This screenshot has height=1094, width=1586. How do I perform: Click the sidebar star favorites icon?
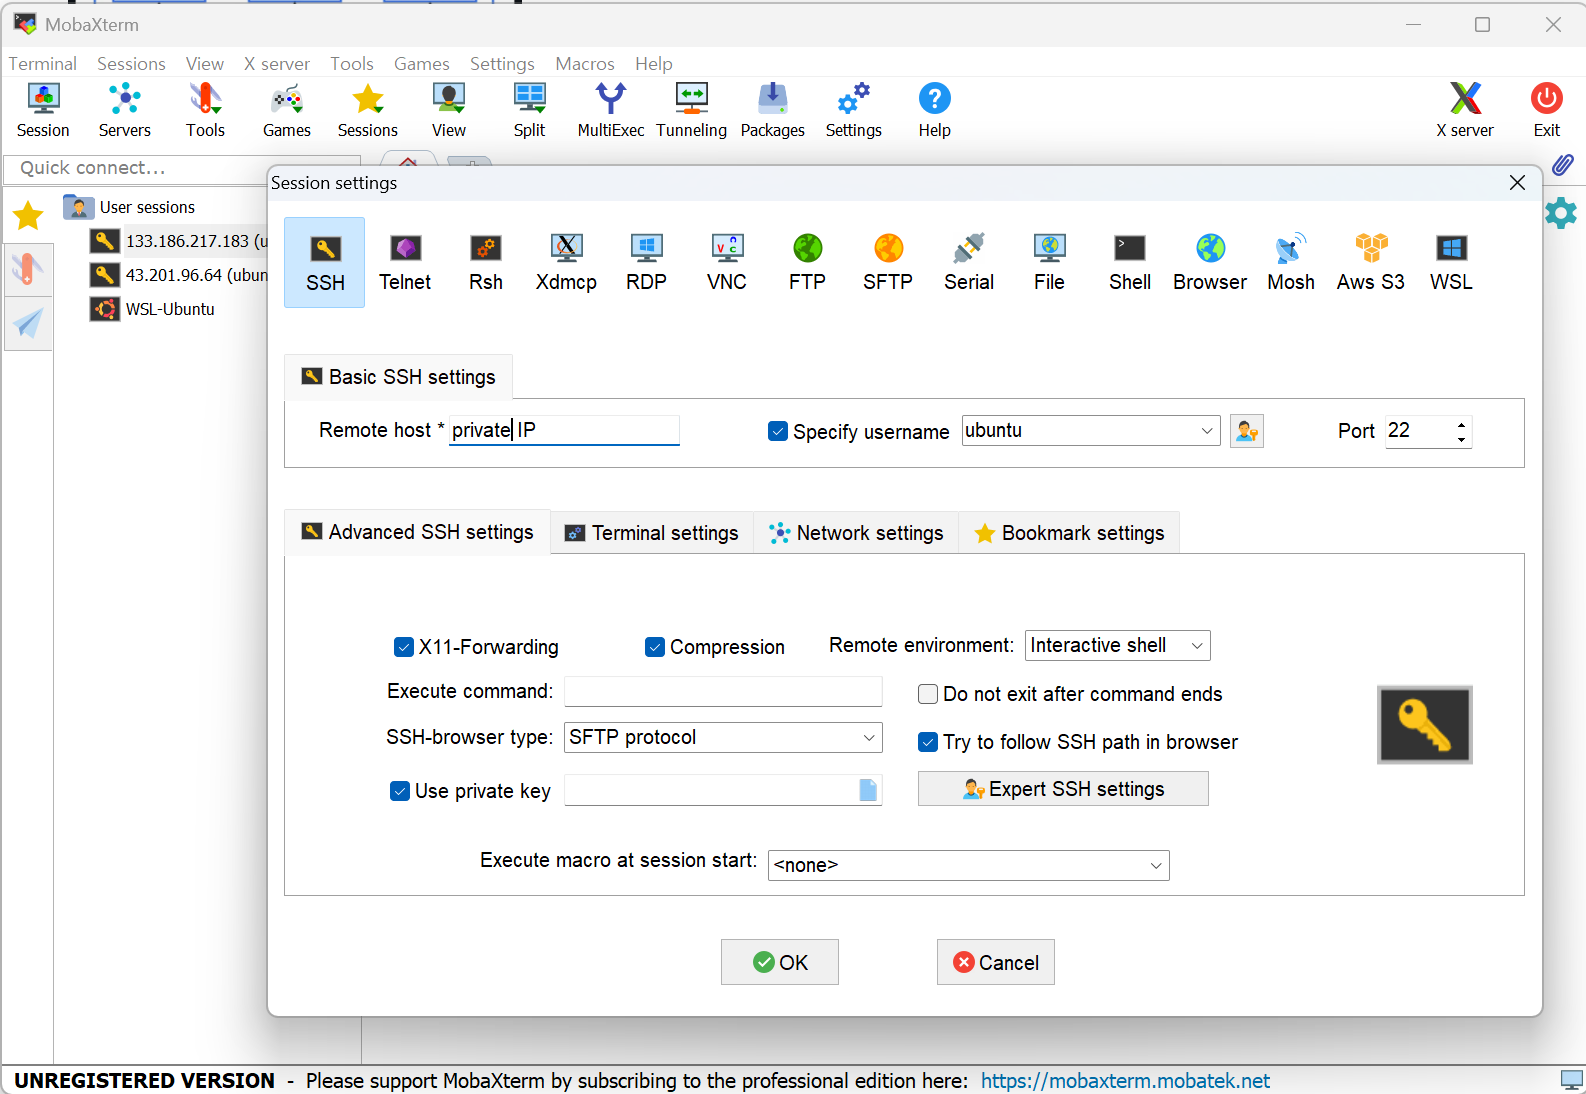(x=28, y=215)
